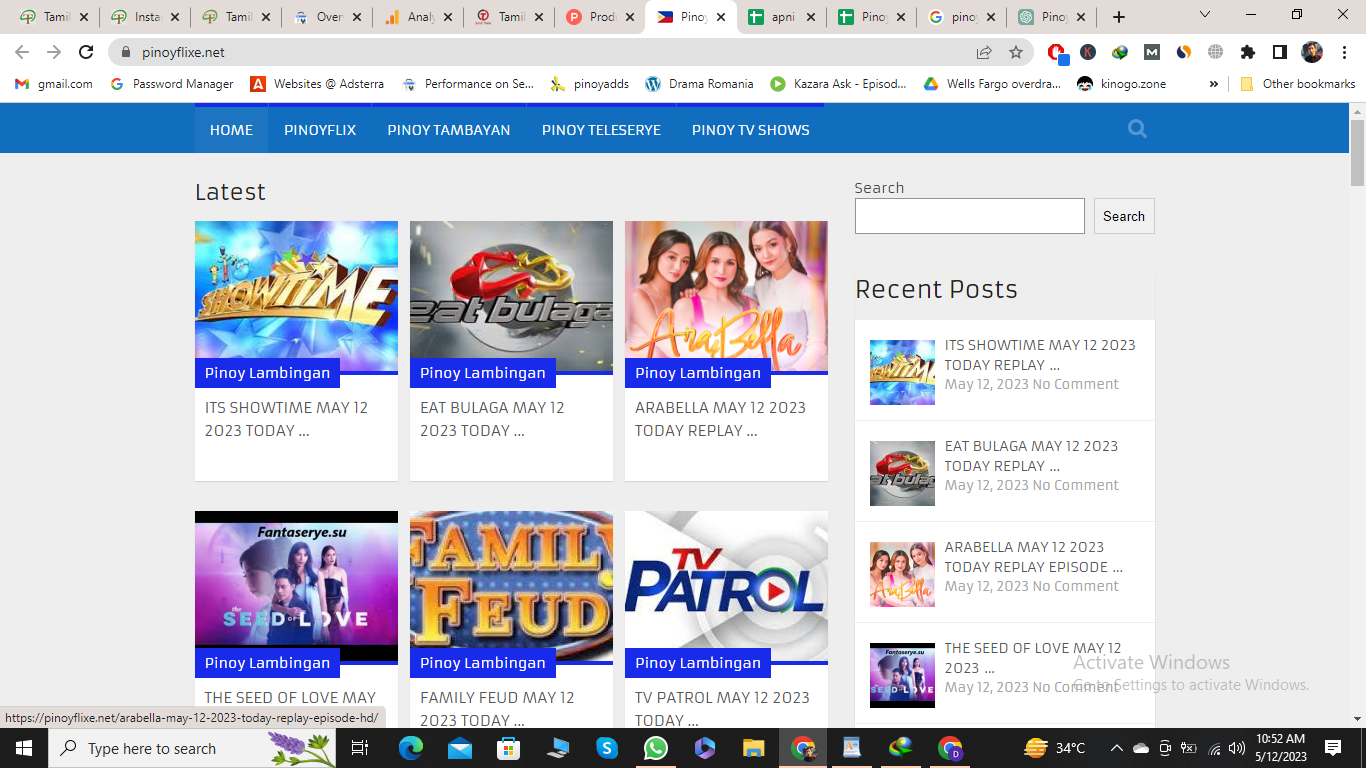This screenshot has width=1366, height=768.
Task: Open the PINOY TAMBAYAN menu item
Action: click(x=449, y=130)
